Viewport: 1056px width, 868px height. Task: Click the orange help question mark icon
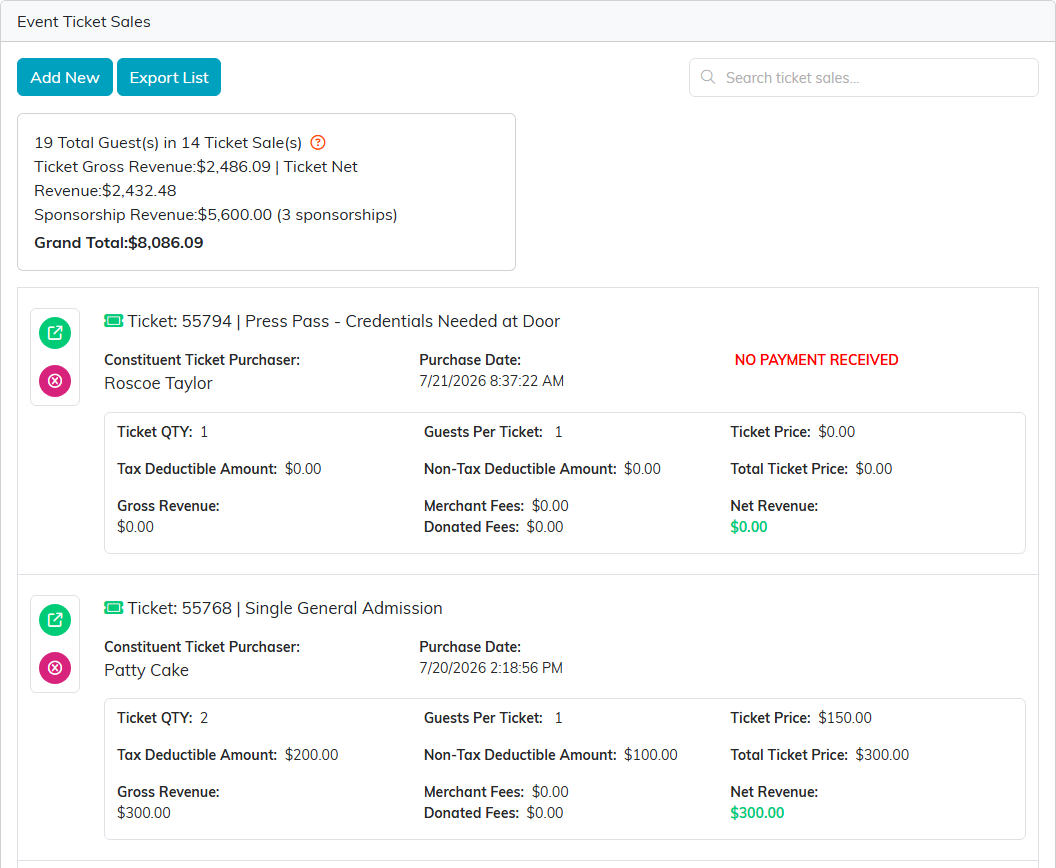pos(318,143)
